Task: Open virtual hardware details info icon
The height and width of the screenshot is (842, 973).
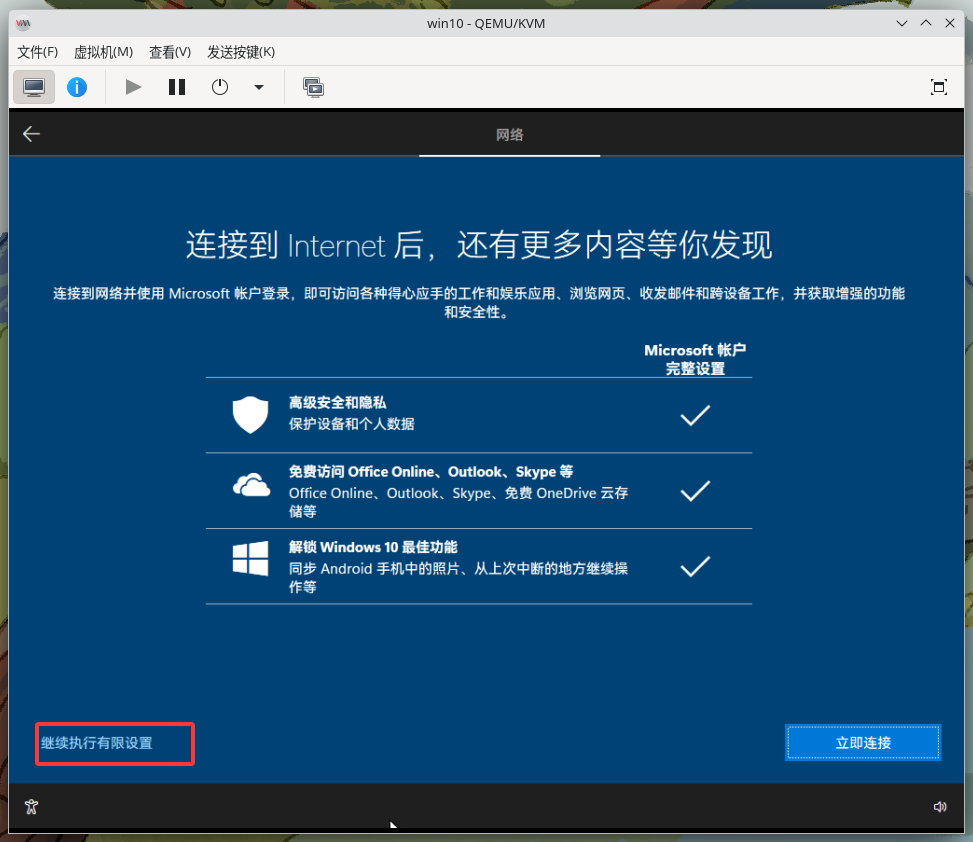Action: pyautogui.click(x=77, y=87)
